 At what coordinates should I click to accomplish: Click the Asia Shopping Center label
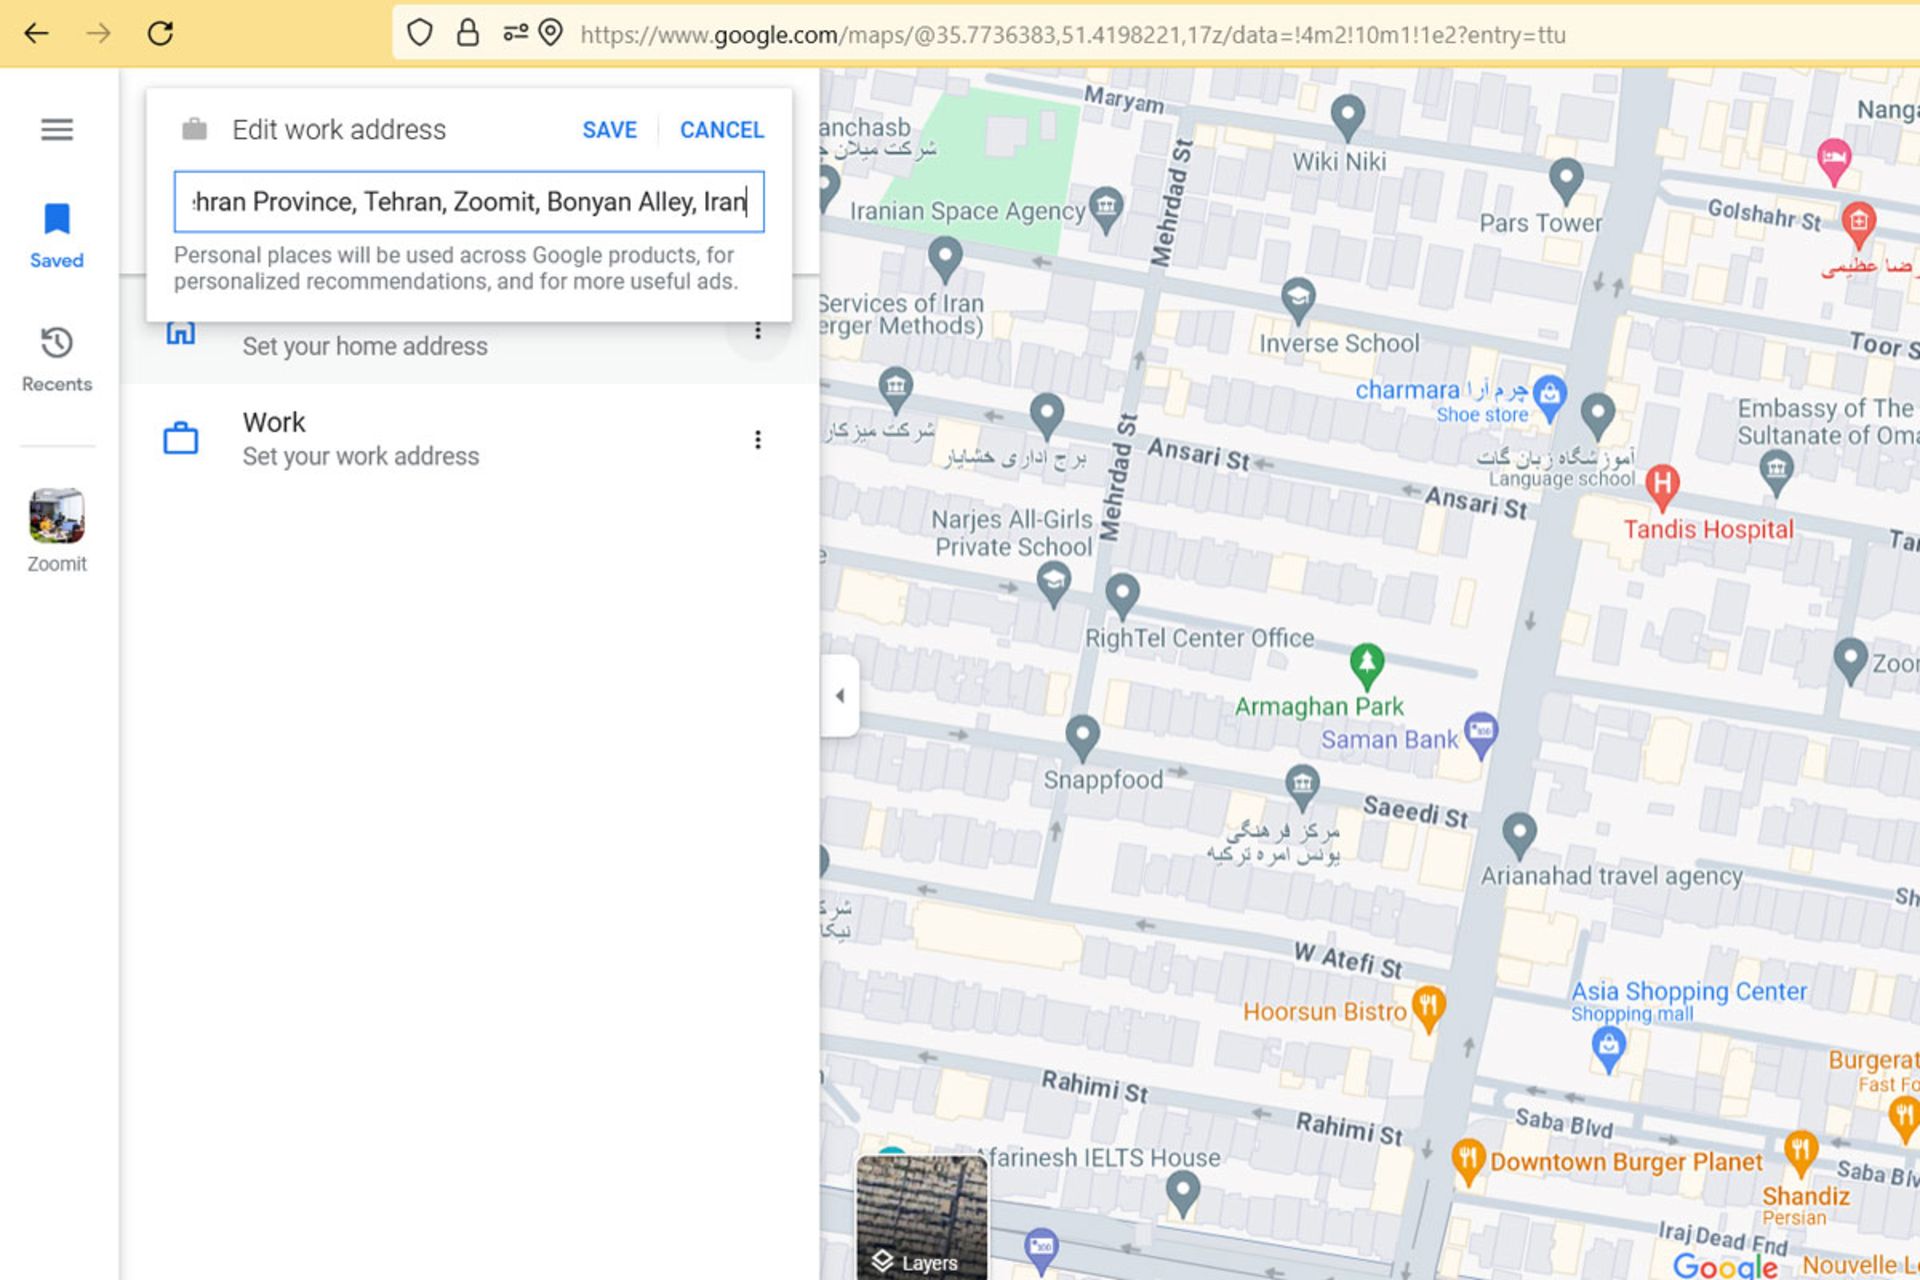(x=1689, y=991)
